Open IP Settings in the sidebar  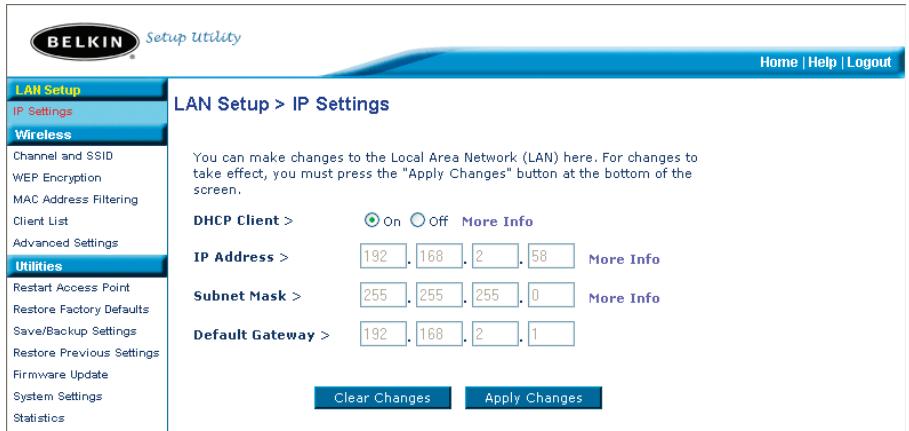pyautogui.click(x=42, y=111)
